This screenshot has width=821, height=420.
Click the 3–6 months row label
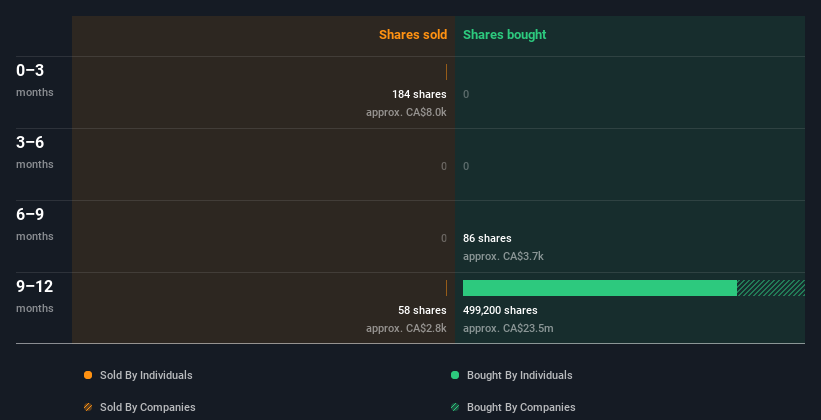click(x=35, y=152)
